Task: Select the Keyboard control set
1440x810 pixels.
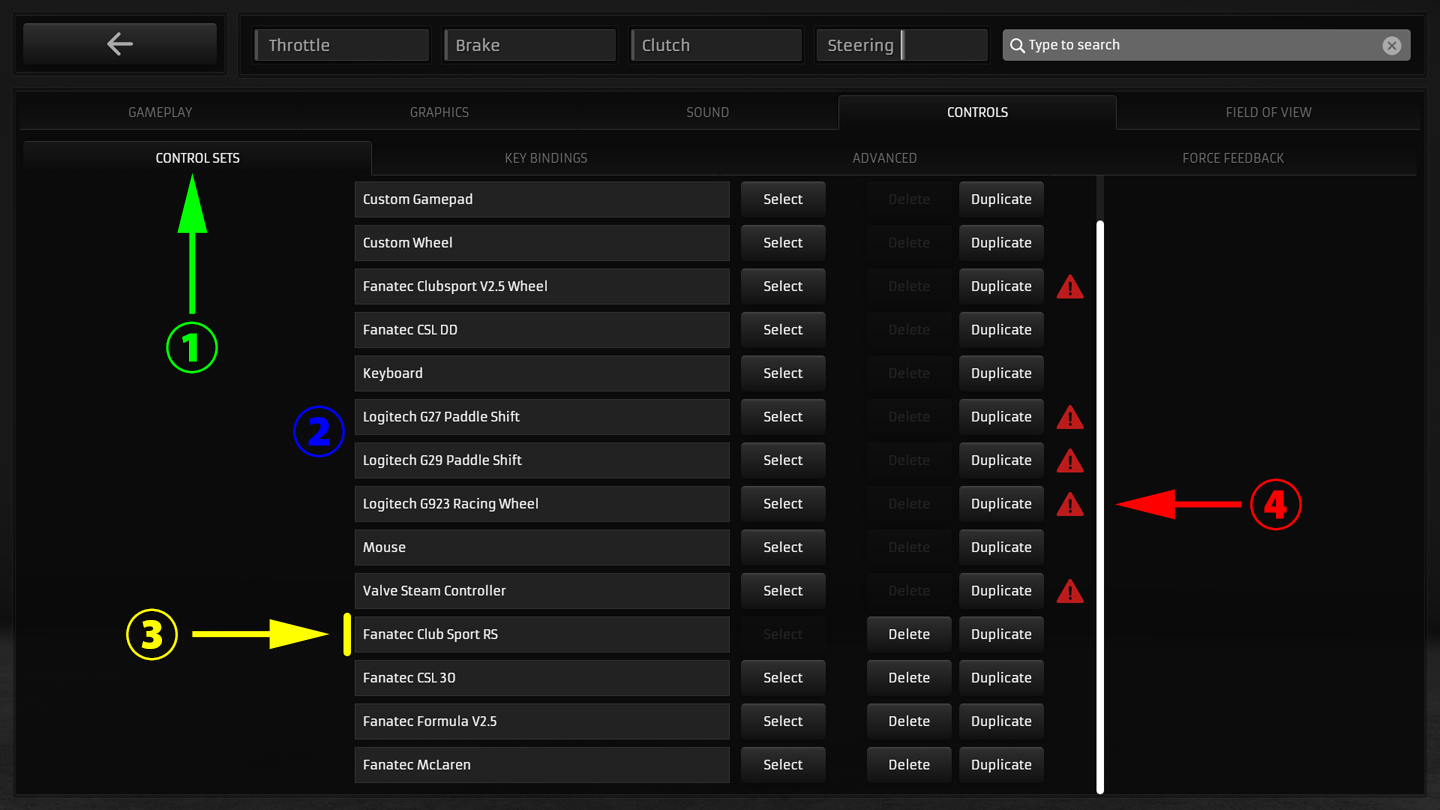Action: (783, 373)
